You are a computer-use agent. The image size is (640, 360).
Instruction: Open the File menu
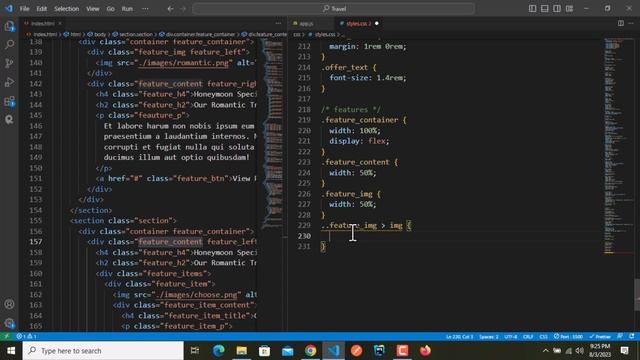24,9
